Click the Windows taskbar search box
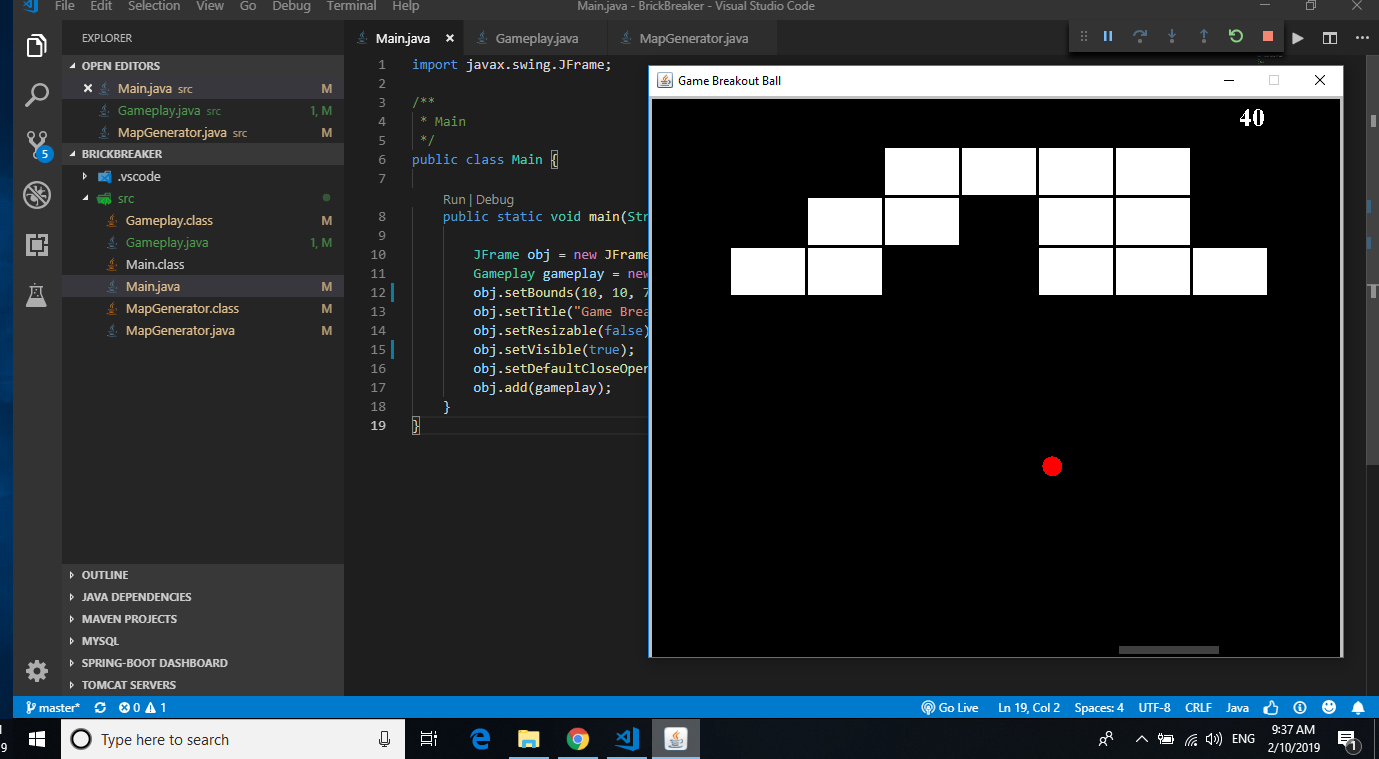 click(233, 739)
